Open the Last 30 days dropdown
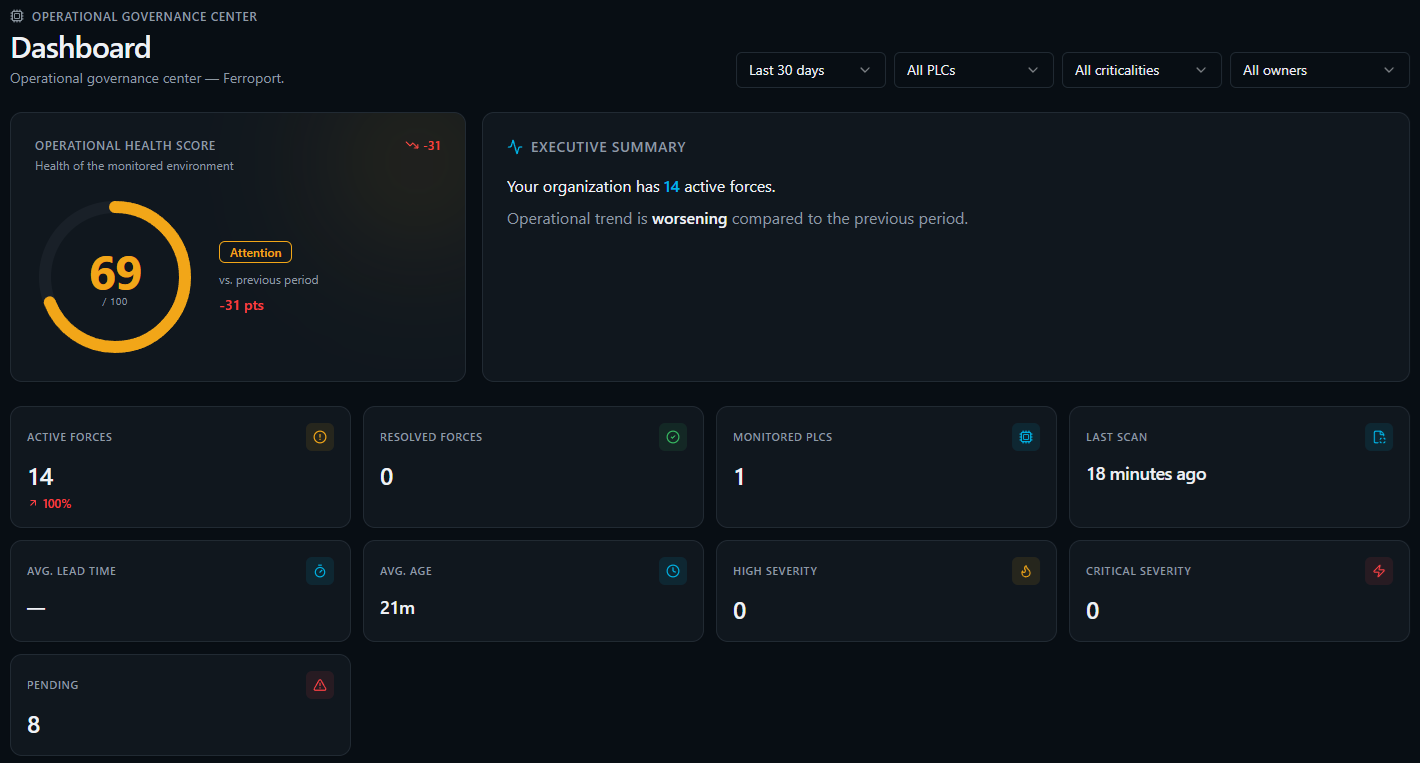This screenshot has height=763, width=1420. (x=811, y=70)
